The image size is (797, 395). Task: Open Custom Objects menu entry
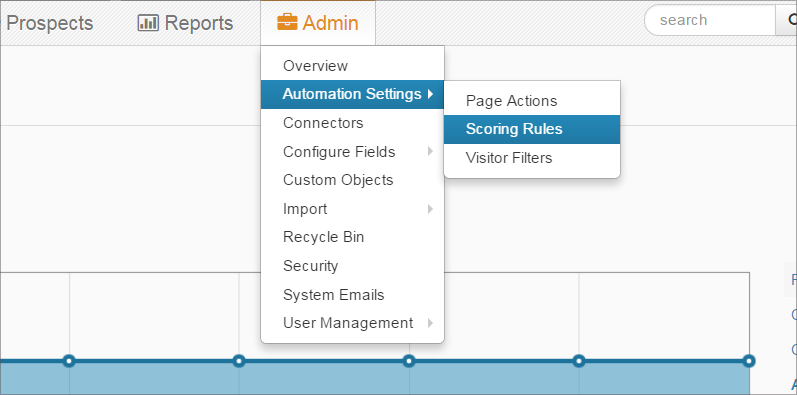tap(352, 180)
